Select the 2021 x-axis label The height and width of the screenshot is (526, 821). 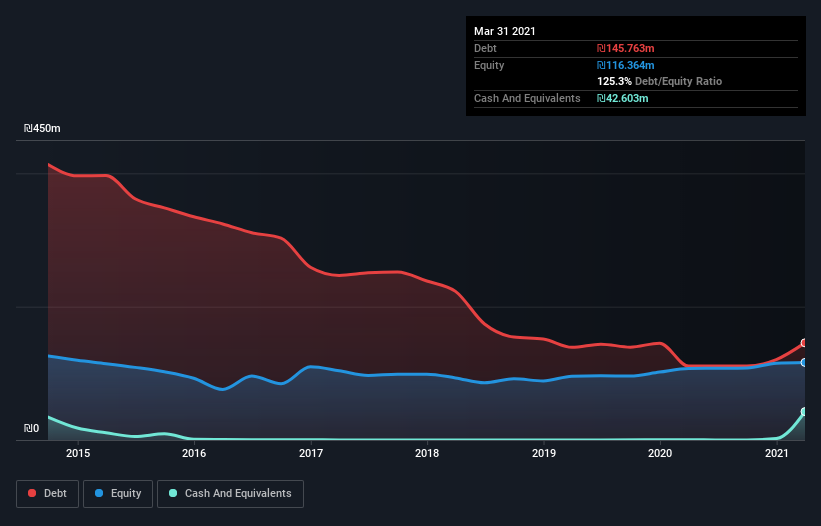pyautogui.click(x=776, y=453)
